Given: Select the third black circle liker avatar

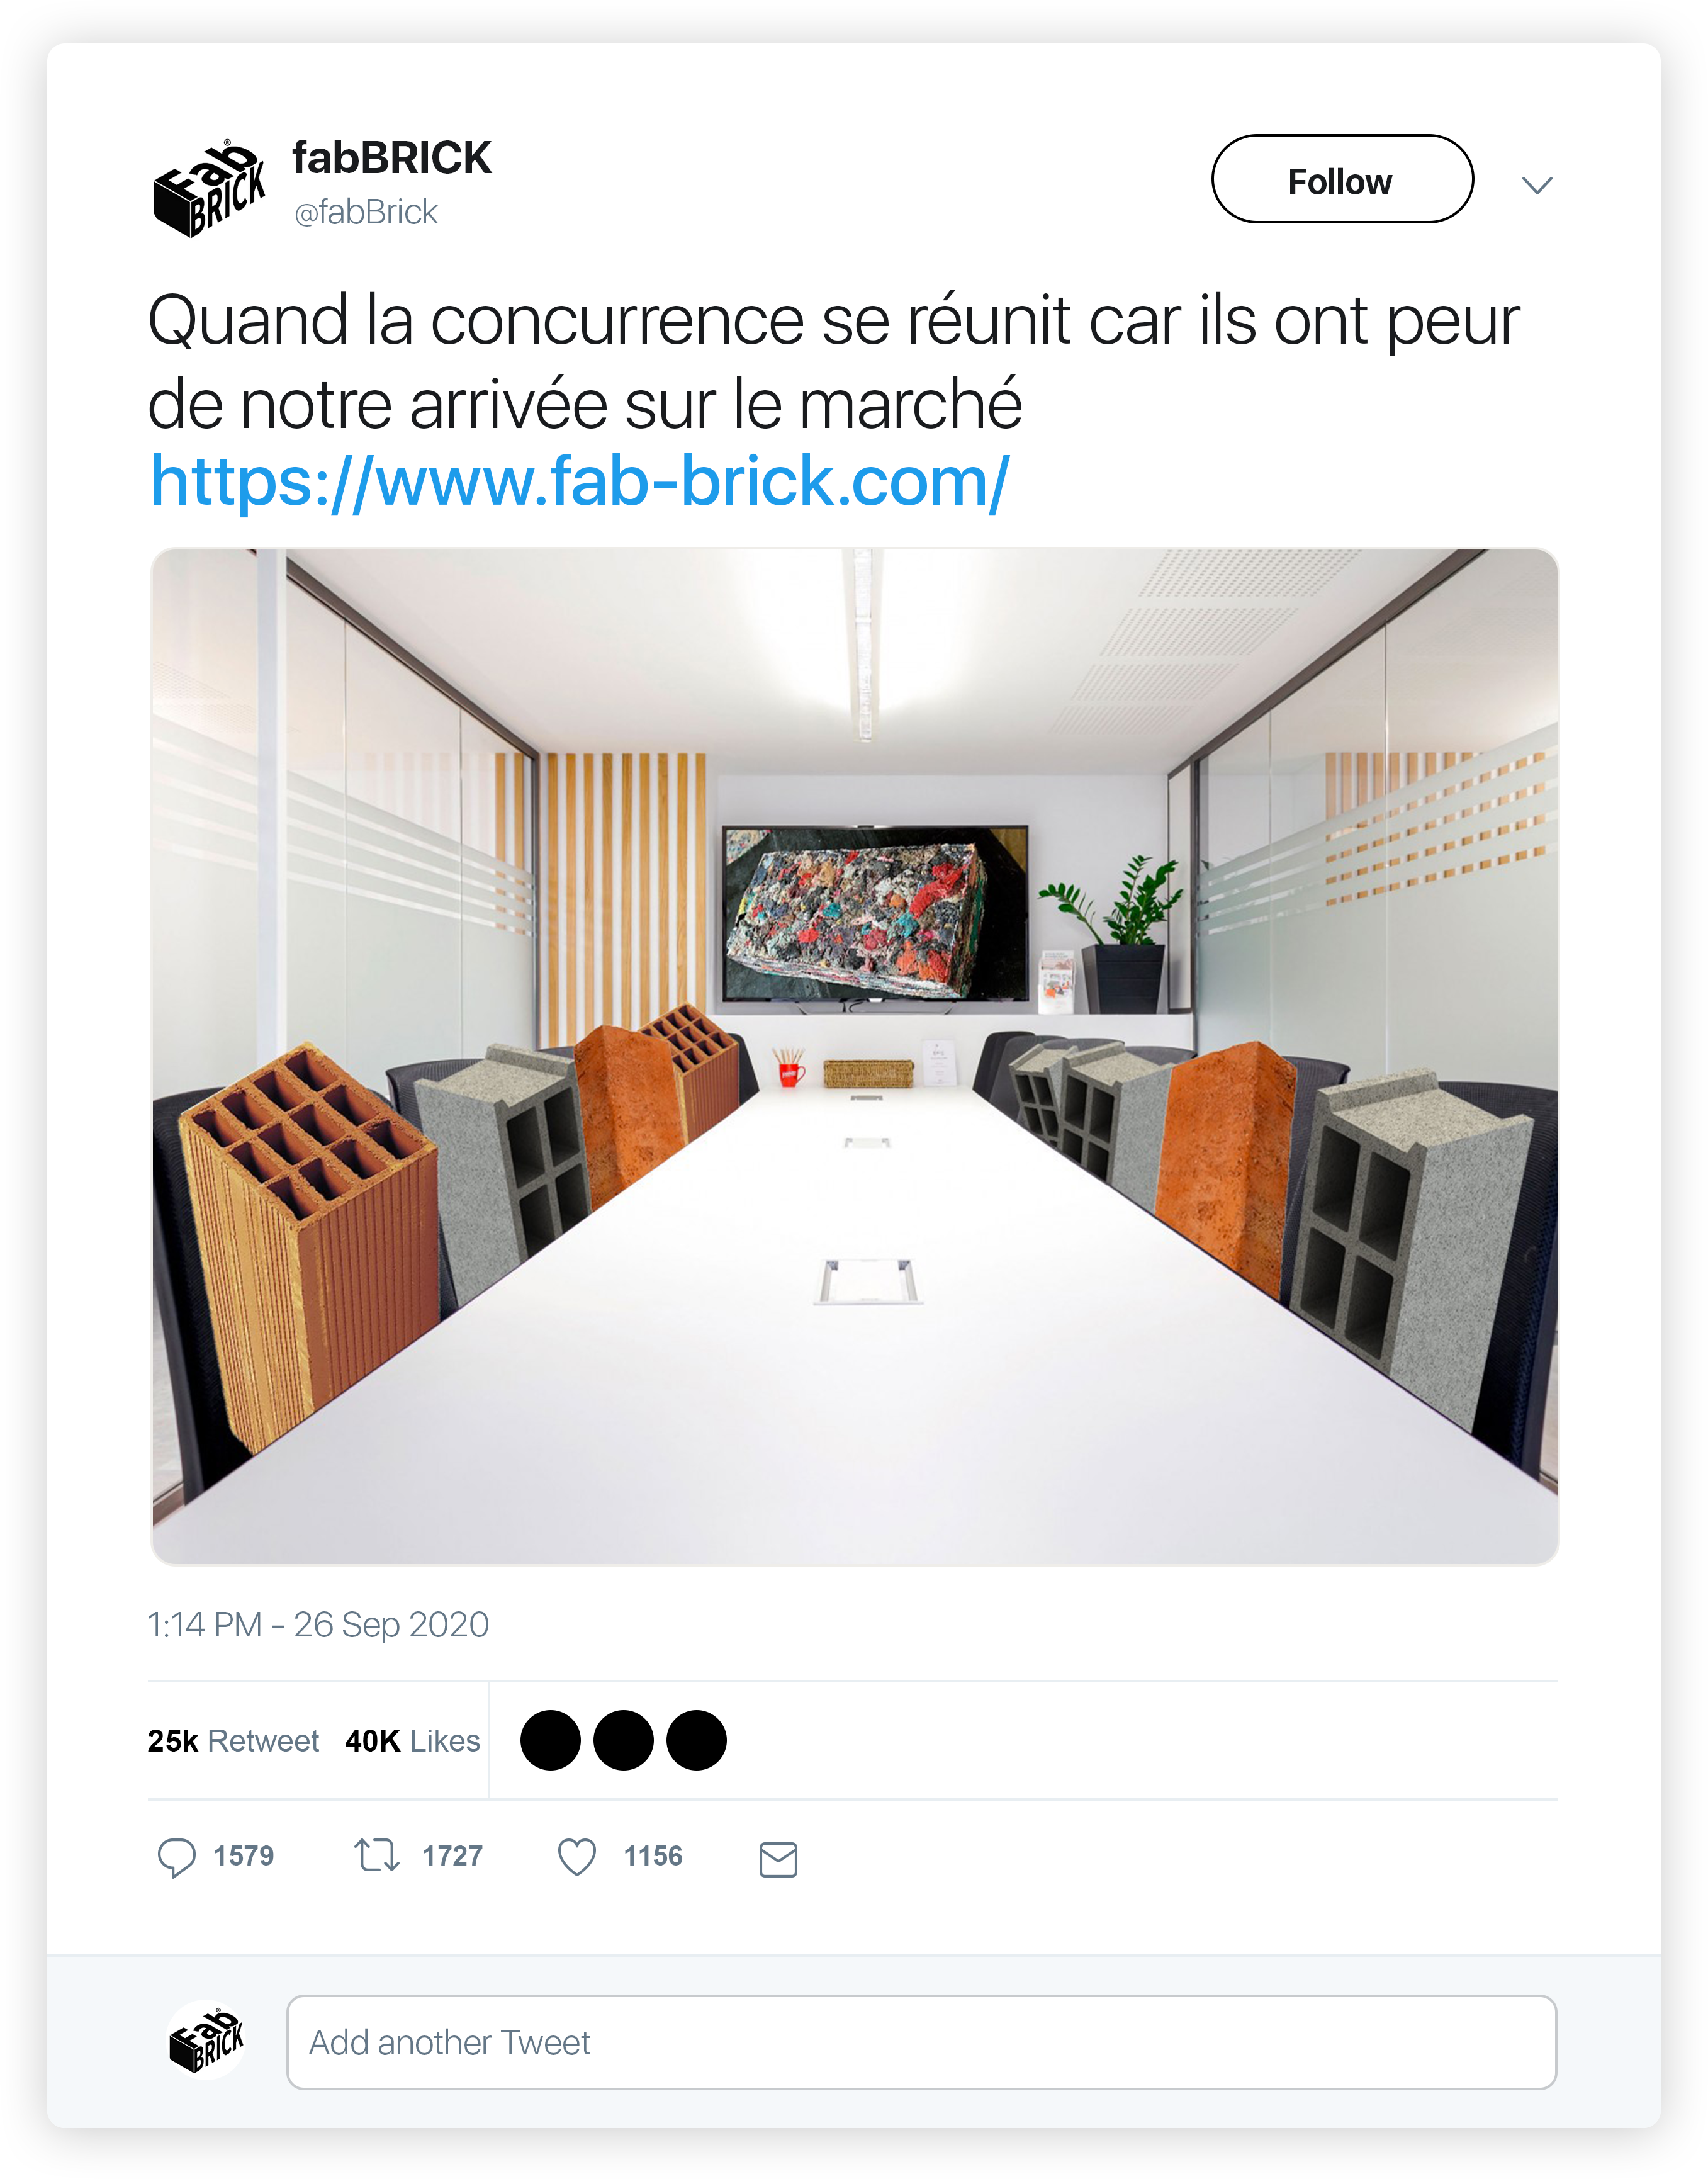Looking at the screenshot, I should coord(696,1740).
